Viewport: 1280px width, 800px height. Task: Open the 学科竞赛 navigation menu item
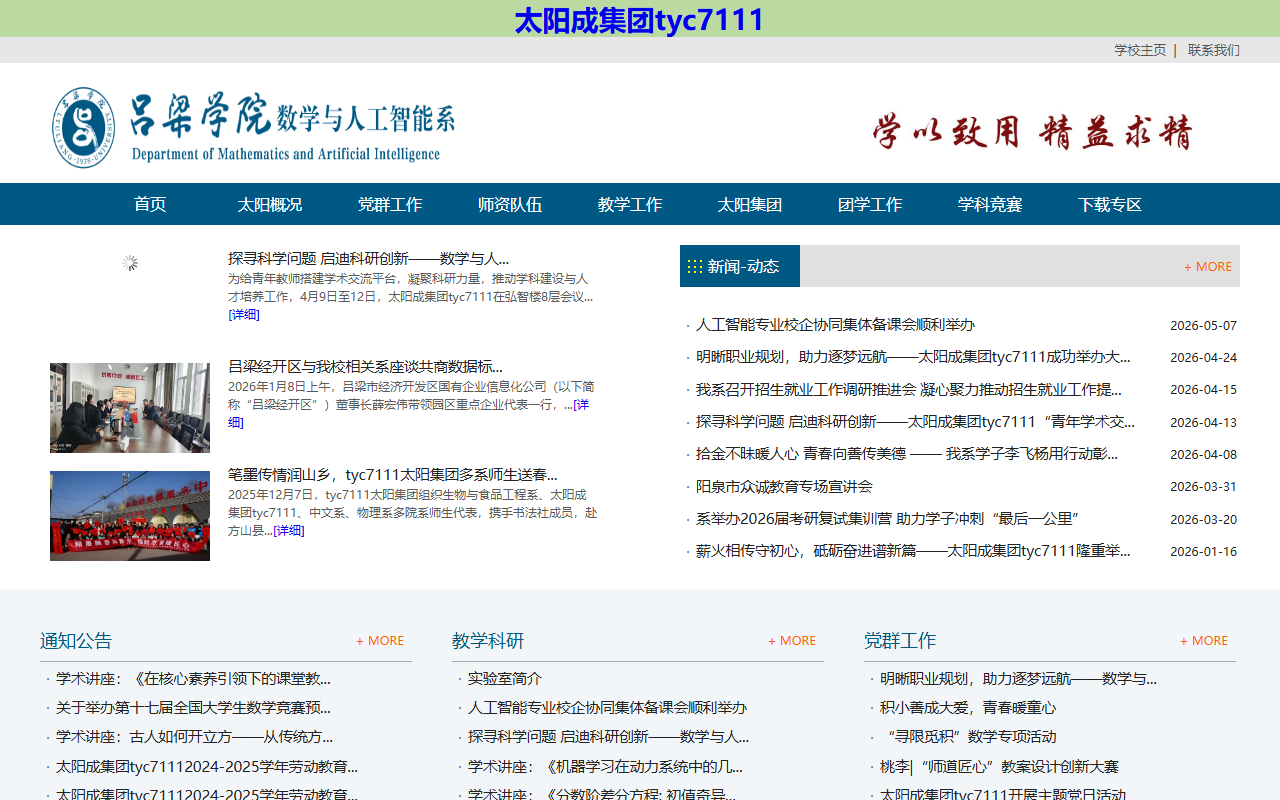pos(990,205)
